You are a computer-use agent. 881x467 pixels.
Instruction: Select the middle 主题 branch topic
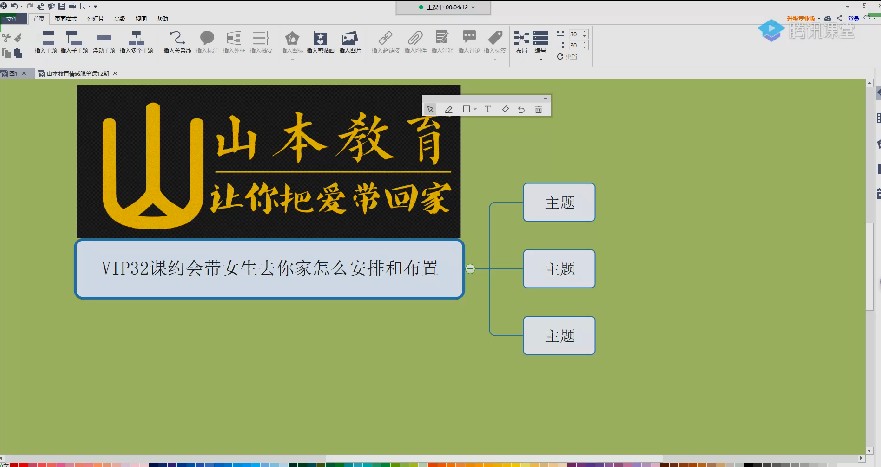coord(559,269)
